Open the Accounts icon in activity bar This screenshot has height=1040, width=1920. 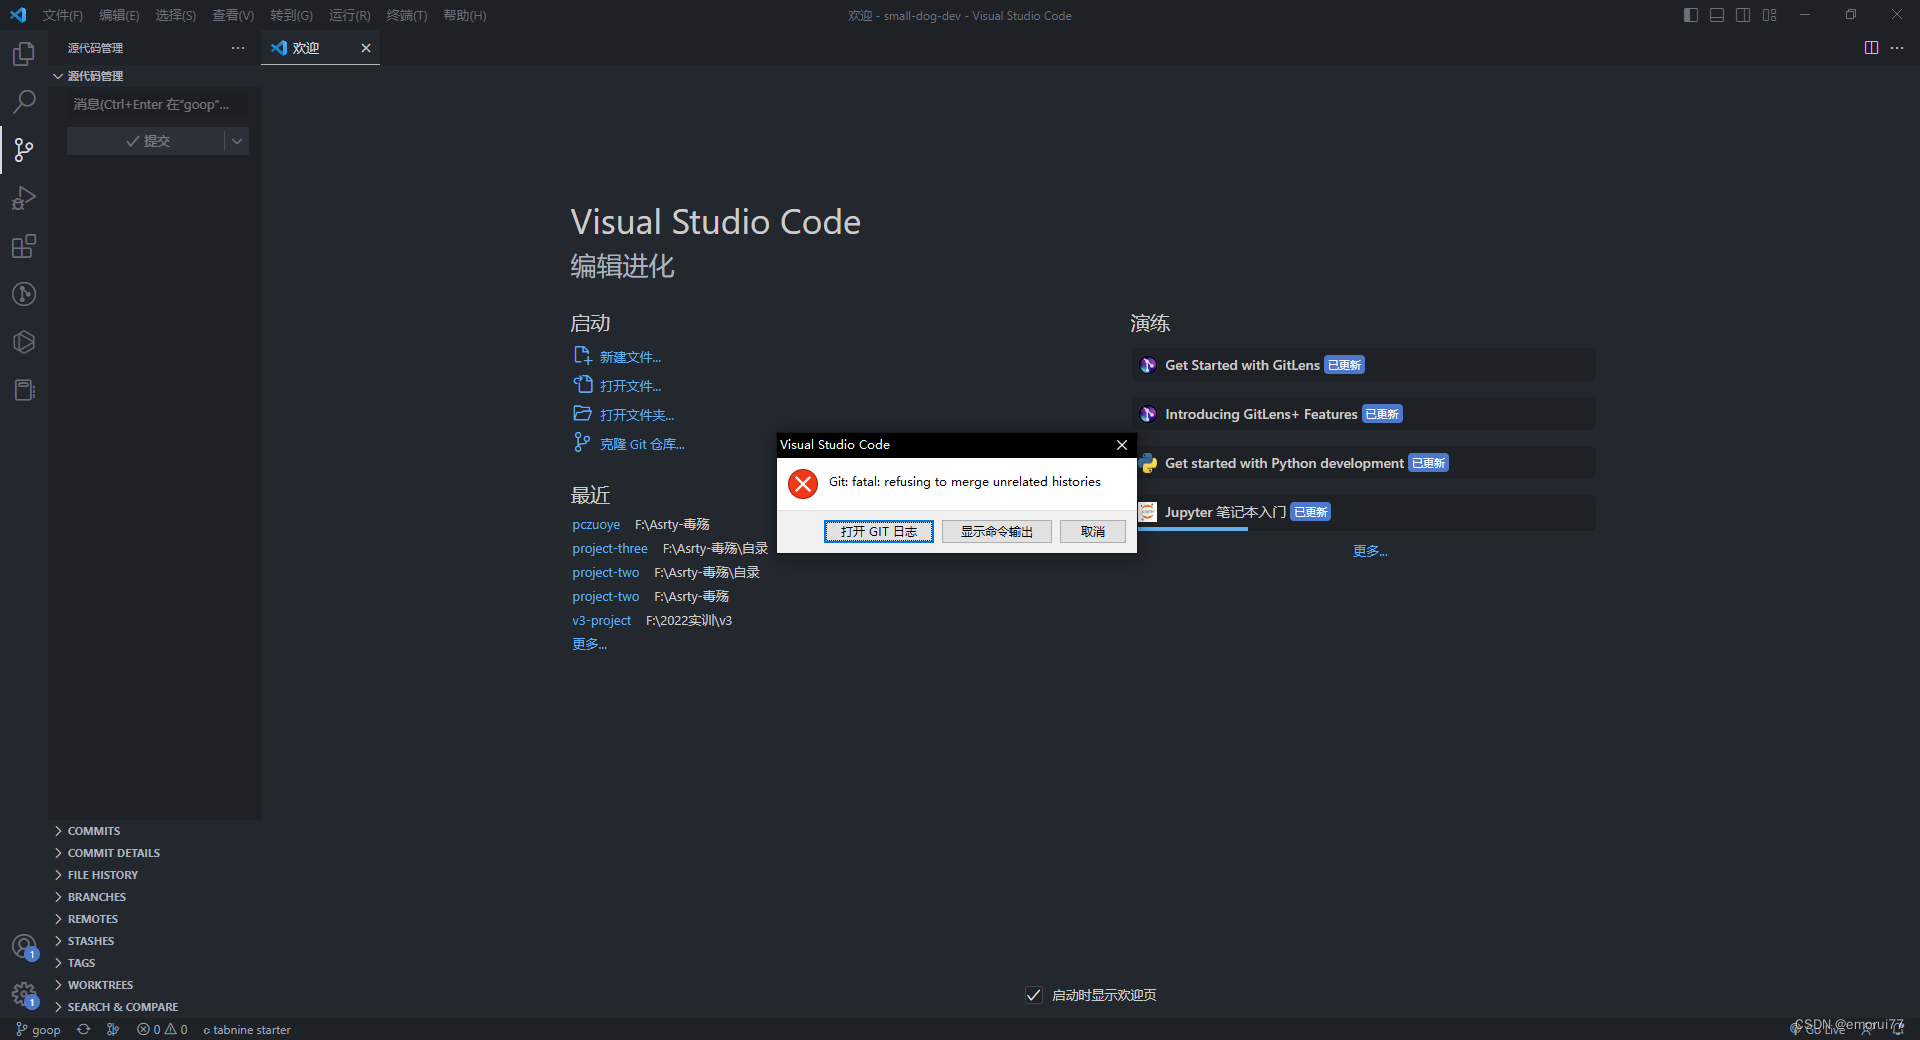pyautogui.click(x=24, y=946)
